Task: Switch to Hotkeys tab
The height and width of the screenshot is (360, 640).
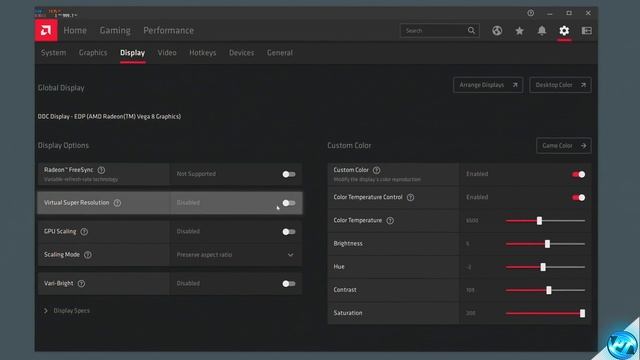Action: [202, 53]
